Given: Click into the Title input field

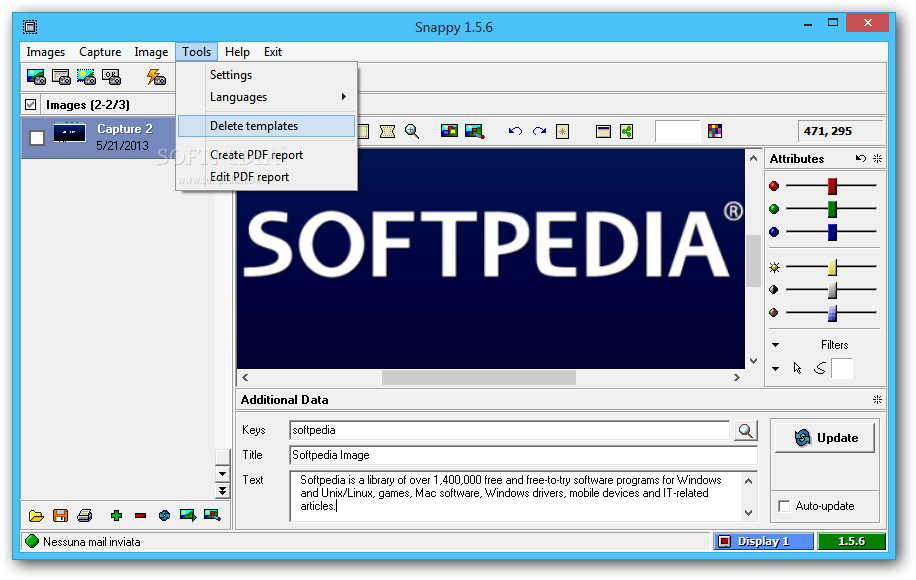Looking at the screenshot, I should coord(523,455).
